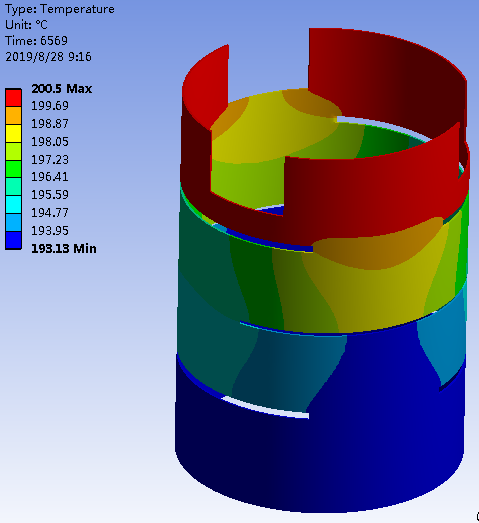
Task: Click the cyan legend color band
Action: [x=13, y=205]
